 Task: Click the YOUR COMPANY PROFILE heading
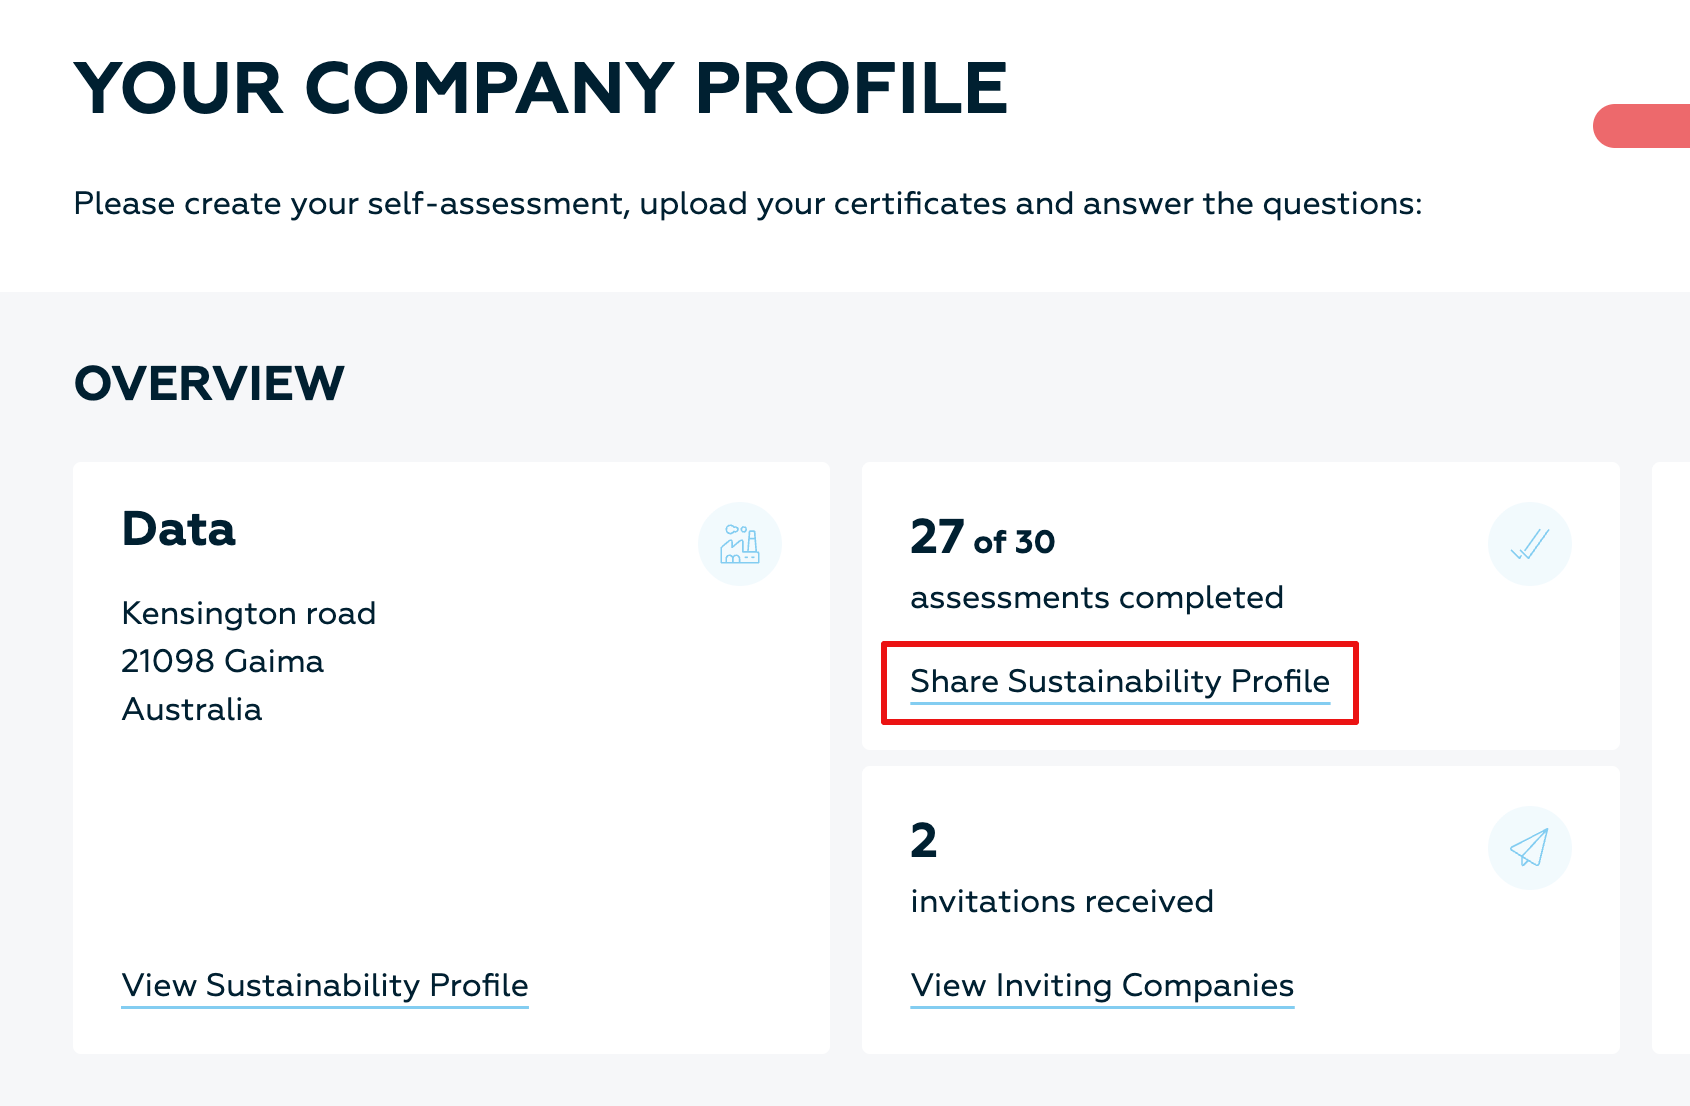click(x=541, y=89)
